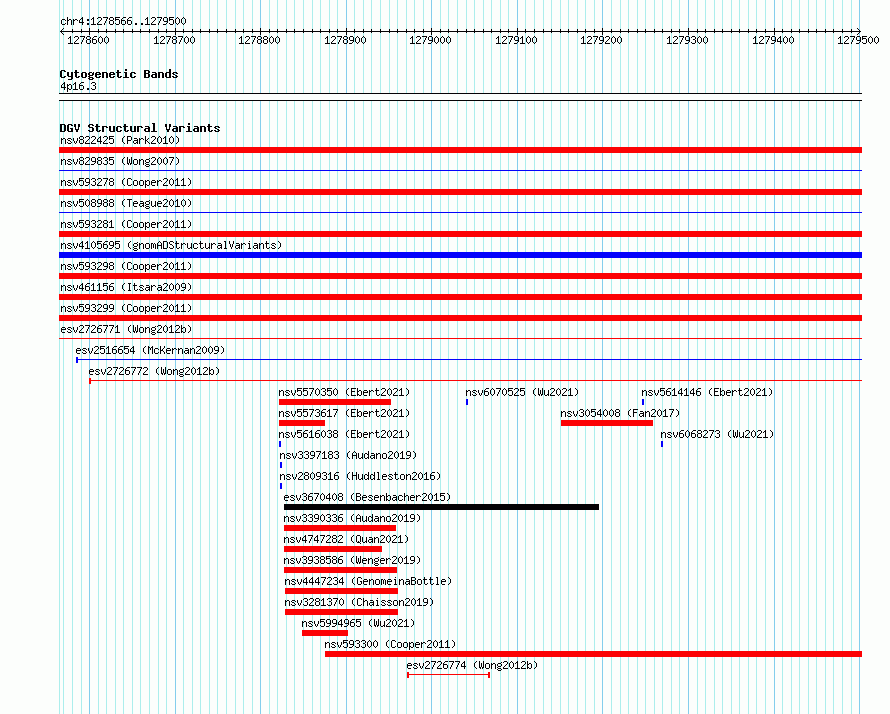Click the Cytogenetic Bands track title

(119, 74)
